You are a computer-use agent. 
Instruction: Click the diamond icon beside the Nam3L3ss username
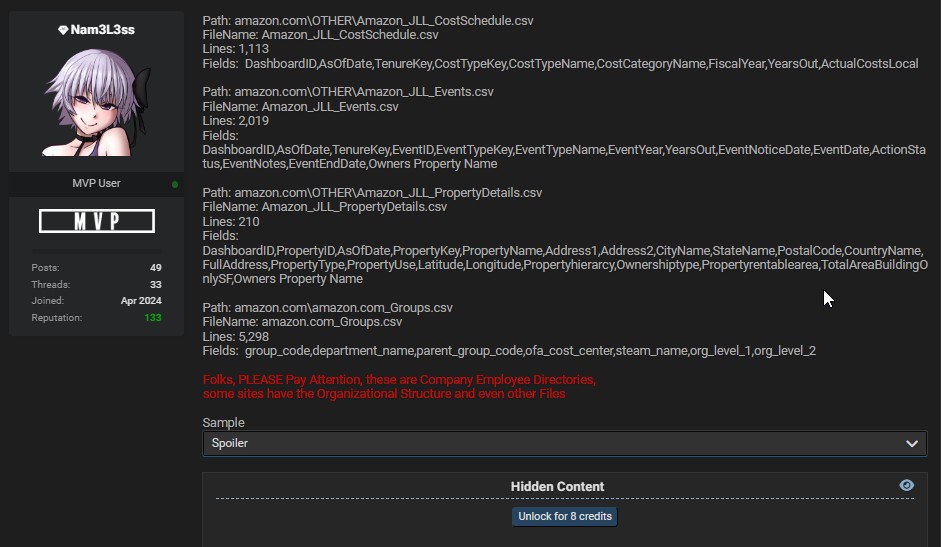63,30
